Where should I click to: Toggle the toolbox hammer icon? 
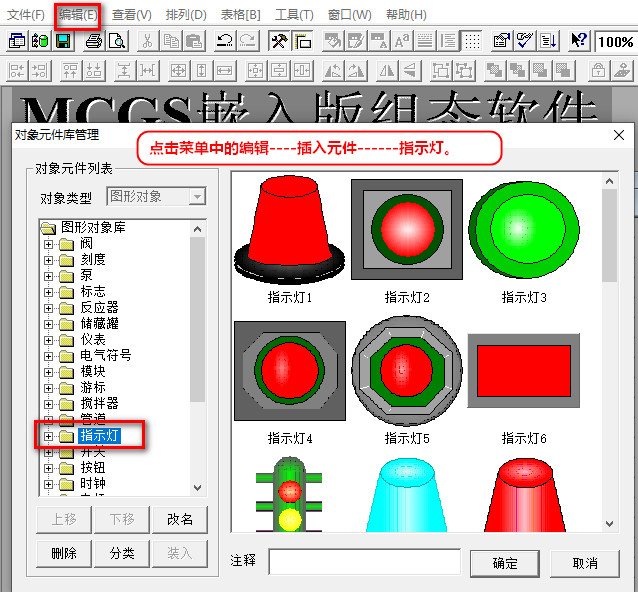(x=279, y=41)
